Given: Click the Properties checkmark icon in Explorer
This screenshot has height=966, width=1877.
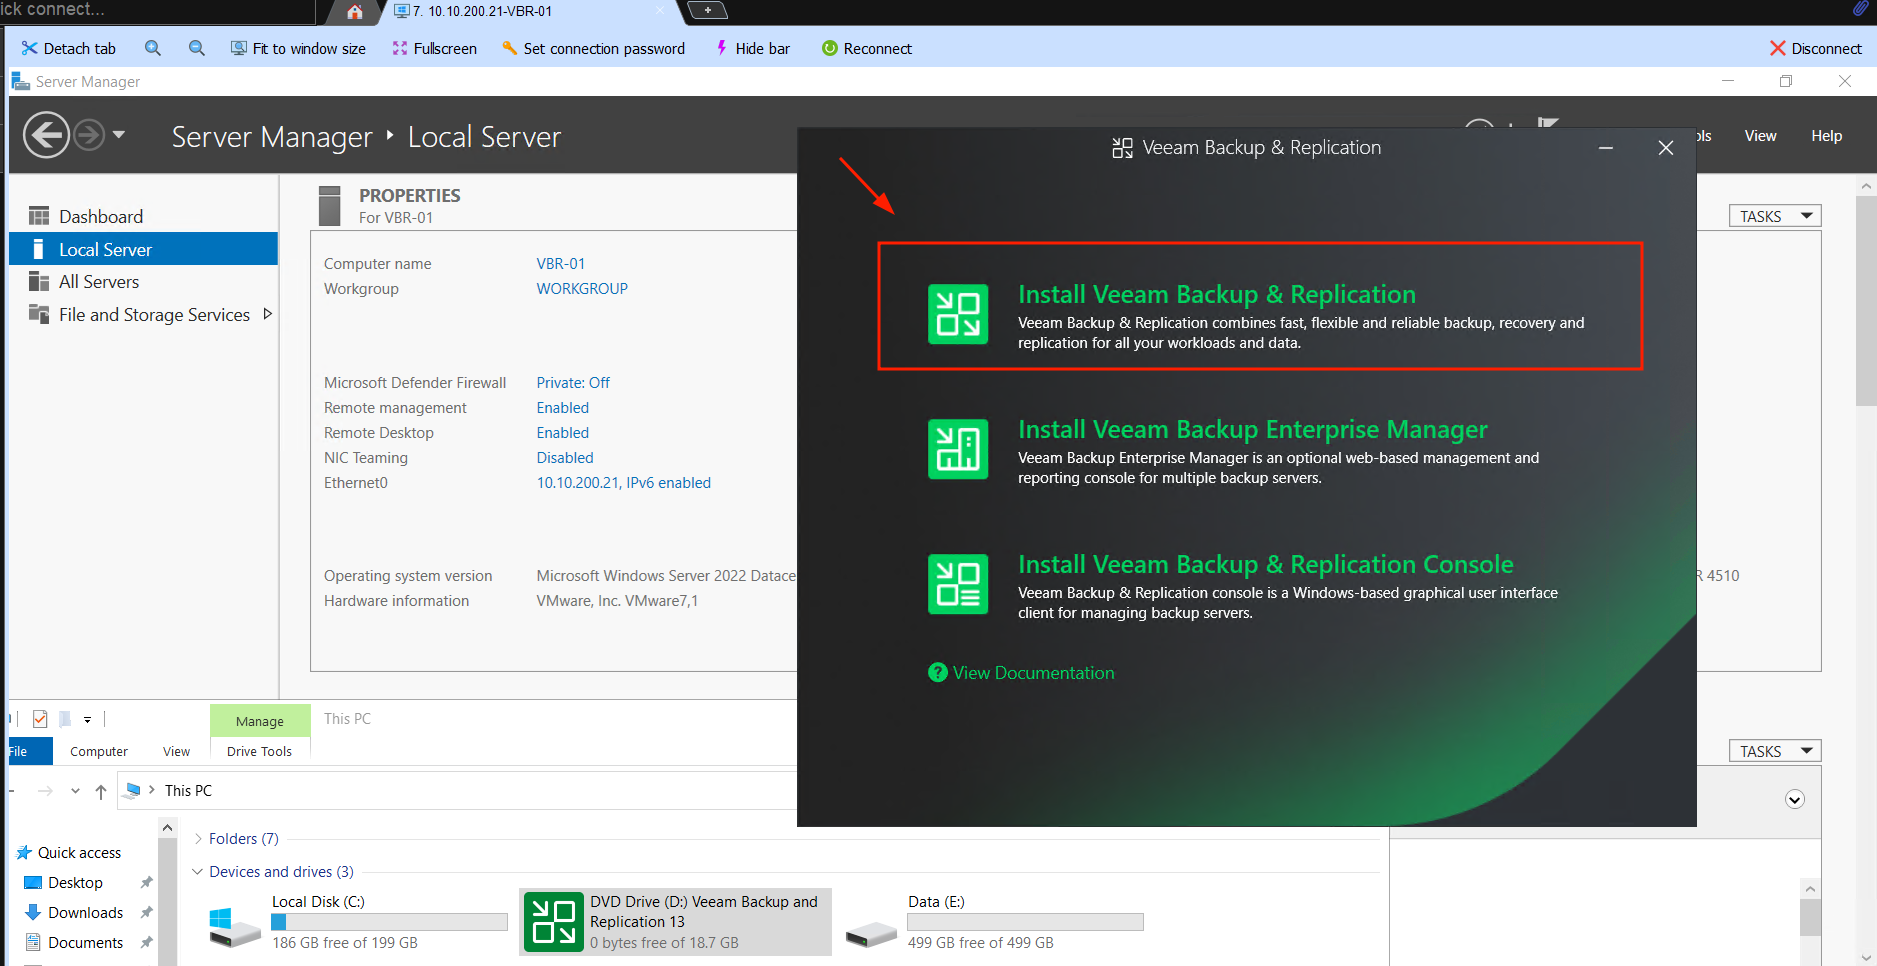Looking at the screenshot, I should [x=40, y=719].
